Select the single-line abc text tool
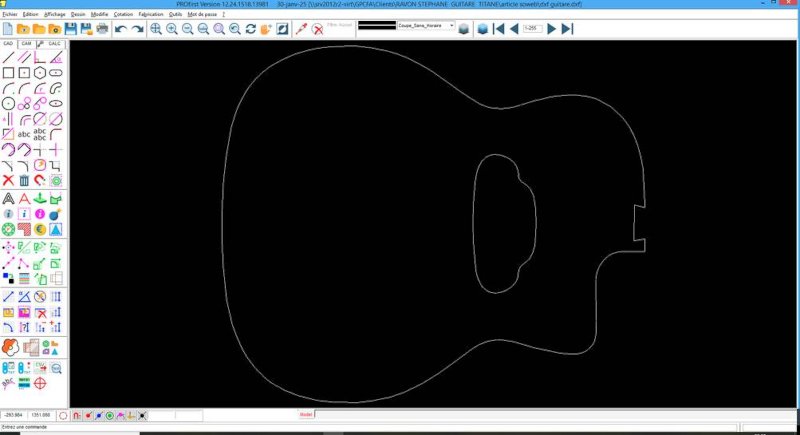This screenshot has width=800, height=435. point(24,135)
